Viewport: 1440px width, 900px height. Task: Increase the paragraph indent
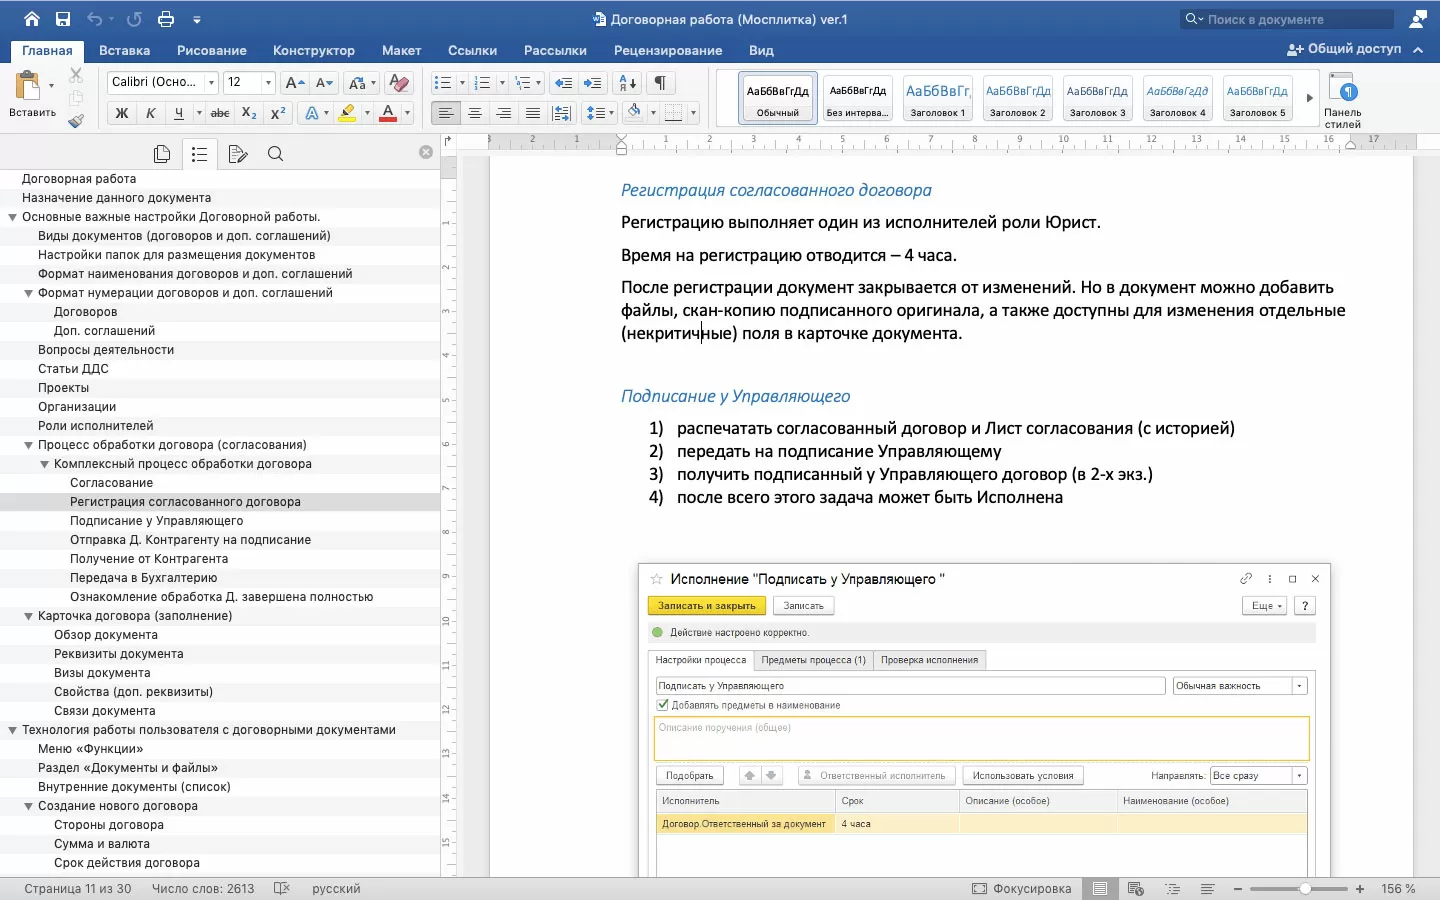pos(593,83)
